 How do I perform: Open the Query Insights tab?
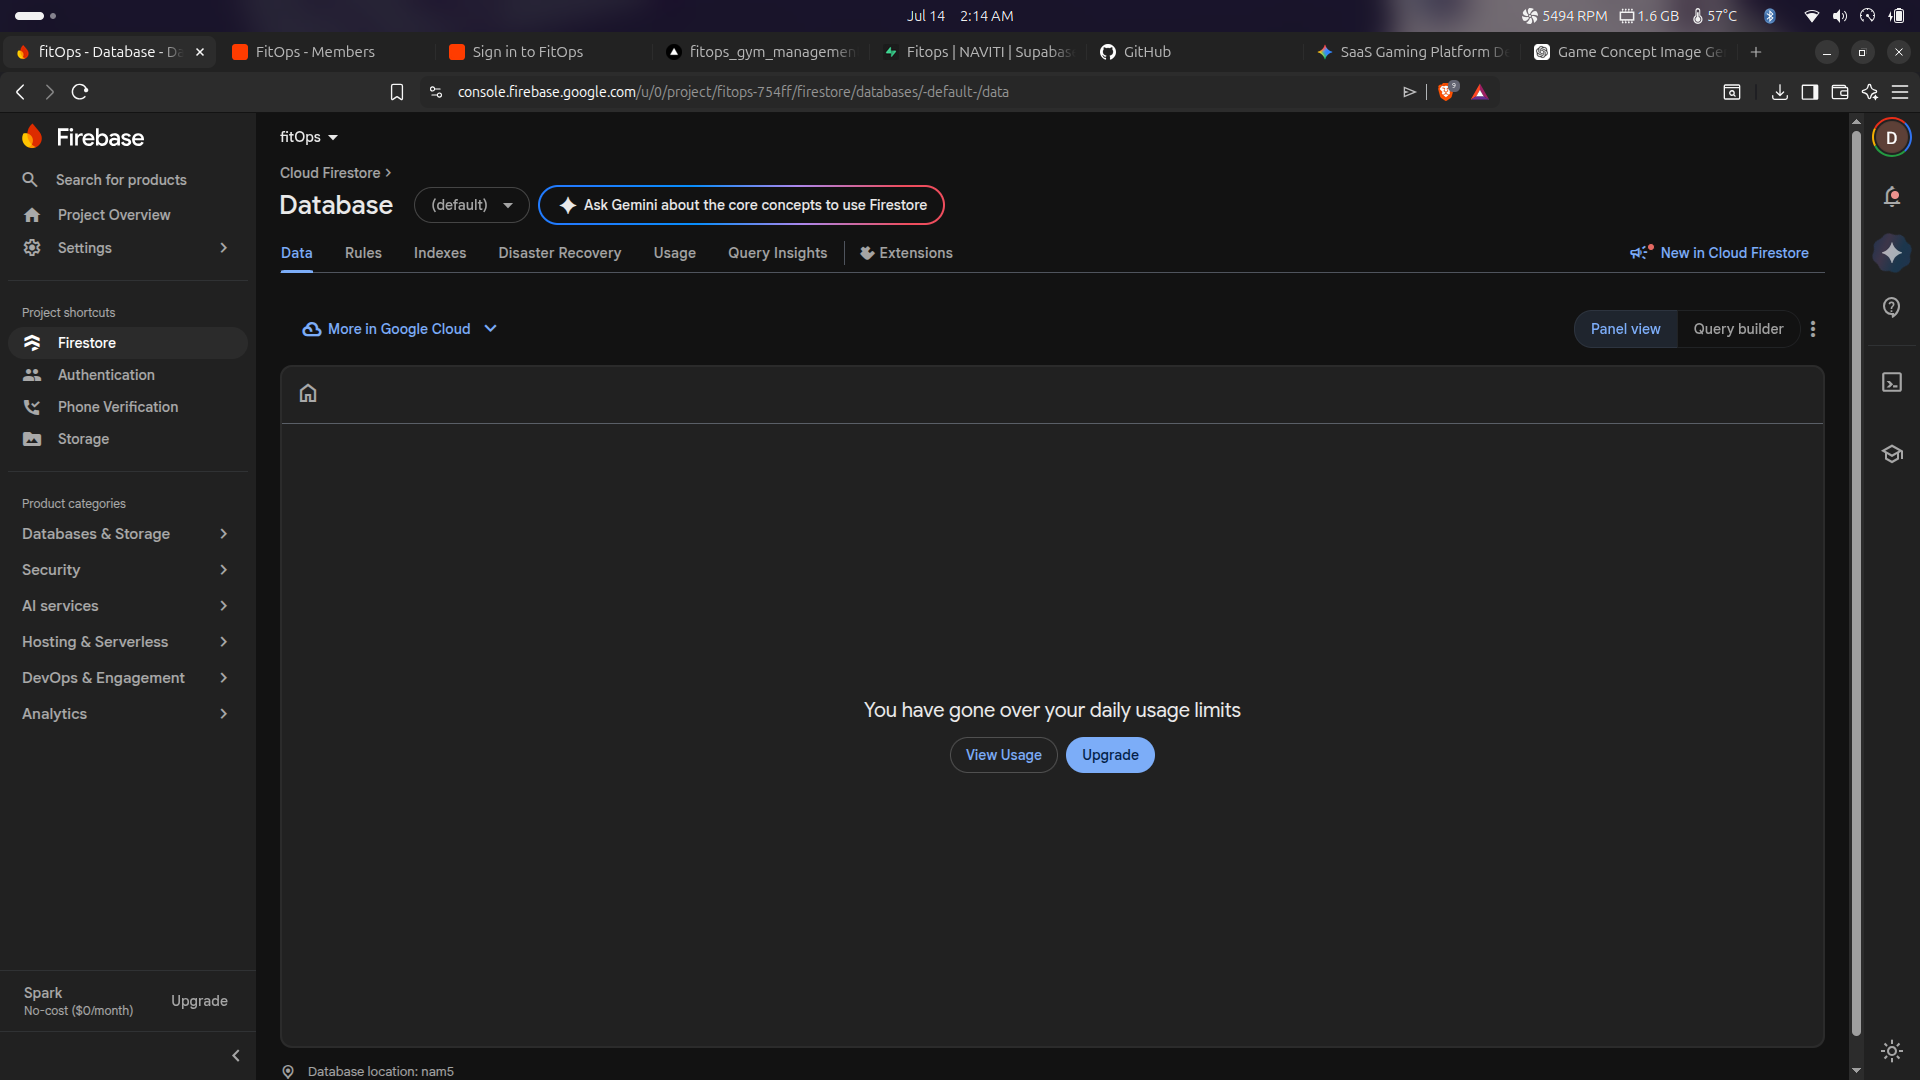[778, 253]
